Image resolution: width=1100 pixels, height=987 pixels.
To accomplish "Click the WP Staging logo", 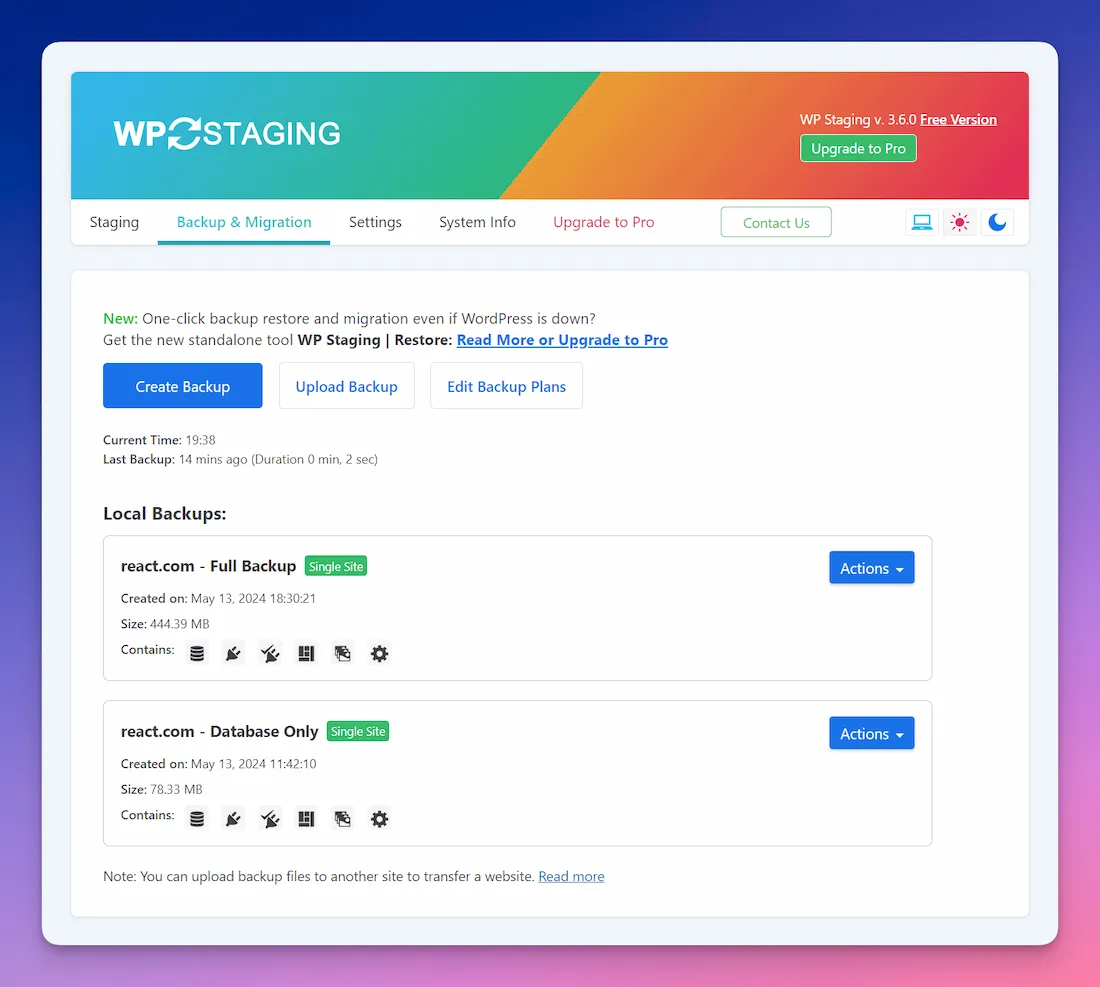I will point(227,134).
